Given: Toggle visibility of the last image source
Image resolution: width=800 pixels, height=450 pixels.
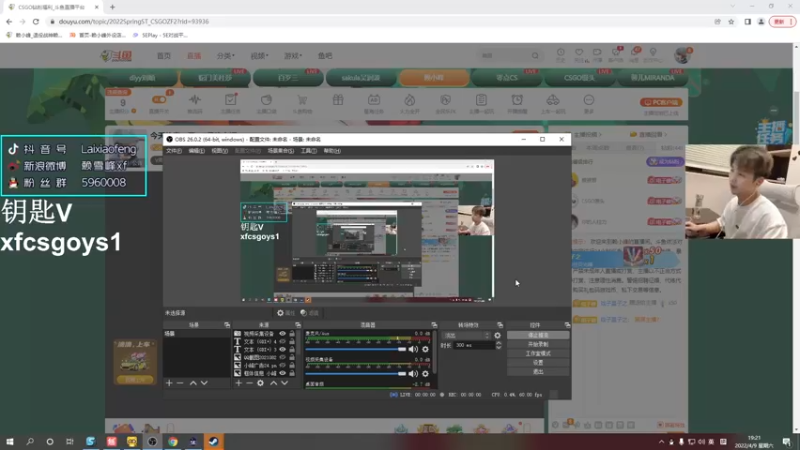Looking at the screenshot, I should click(282, 373).
